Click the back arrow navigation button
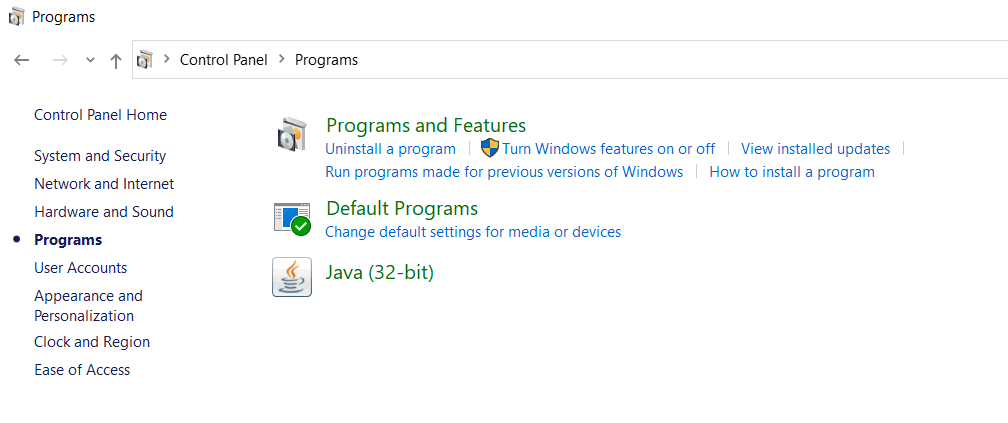This screenshot has height=423, width=1008. pos(22,60)
